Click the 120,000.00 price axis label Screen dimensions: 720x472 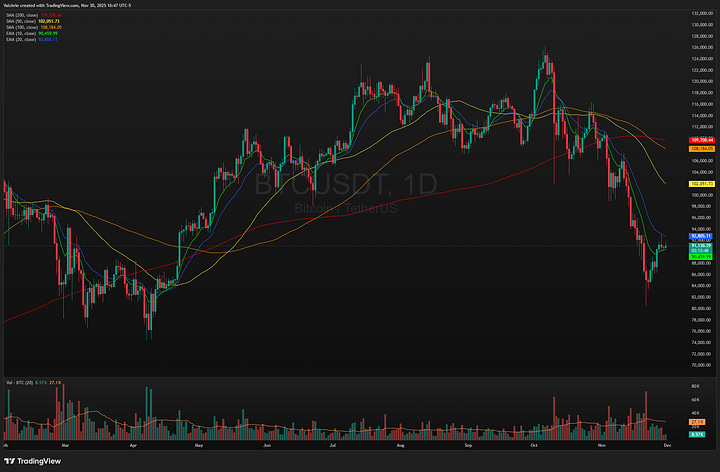point(702,81)
